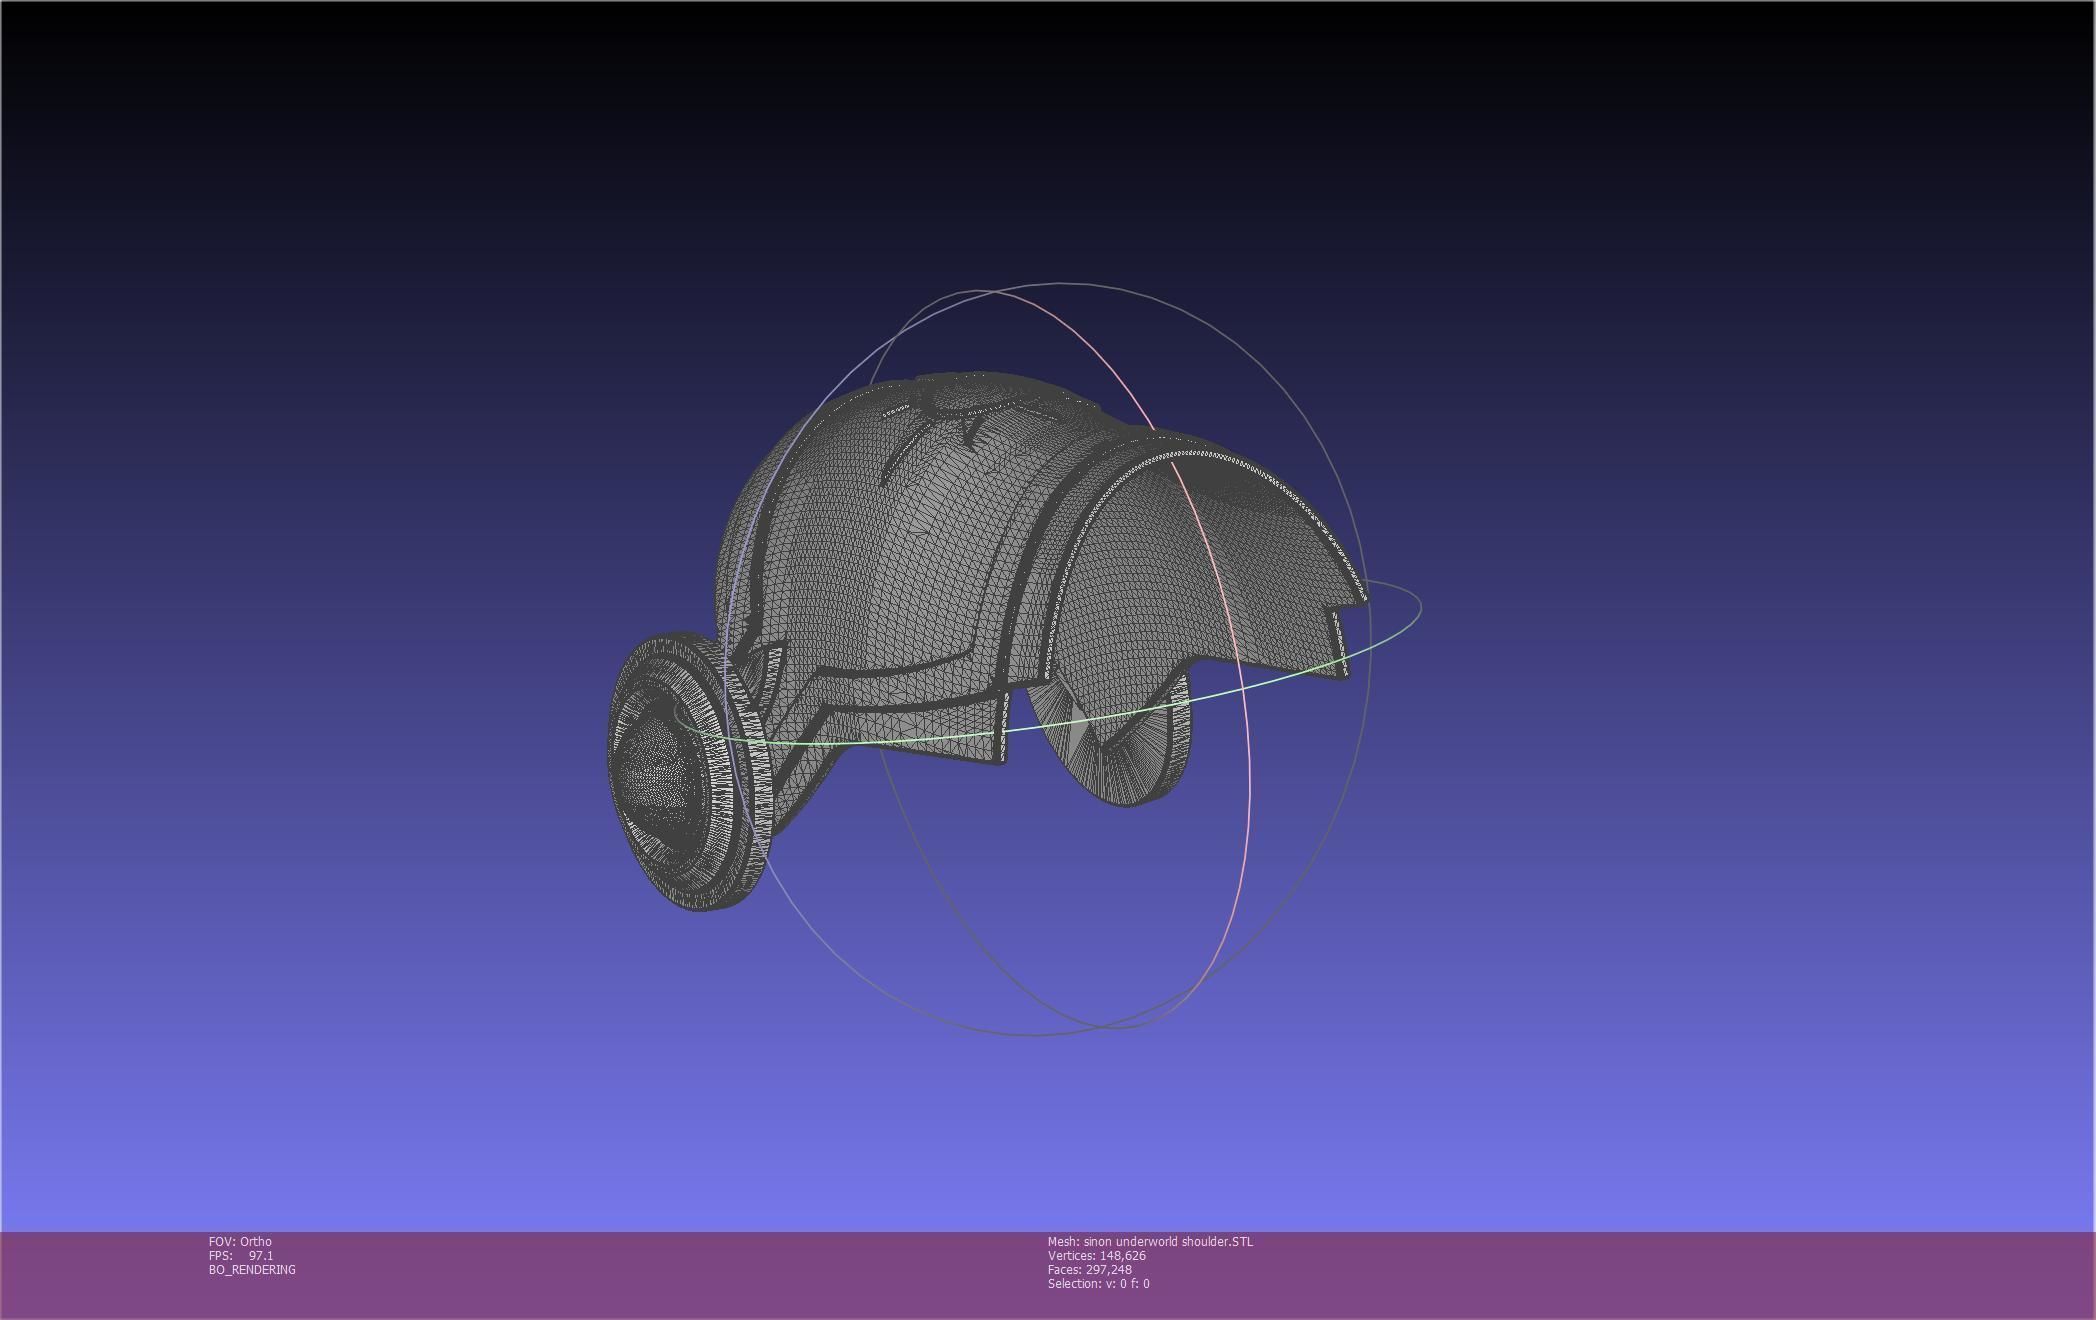Click the BO_RENDERING status text

pyautogui.click(x=252, y=1269)
